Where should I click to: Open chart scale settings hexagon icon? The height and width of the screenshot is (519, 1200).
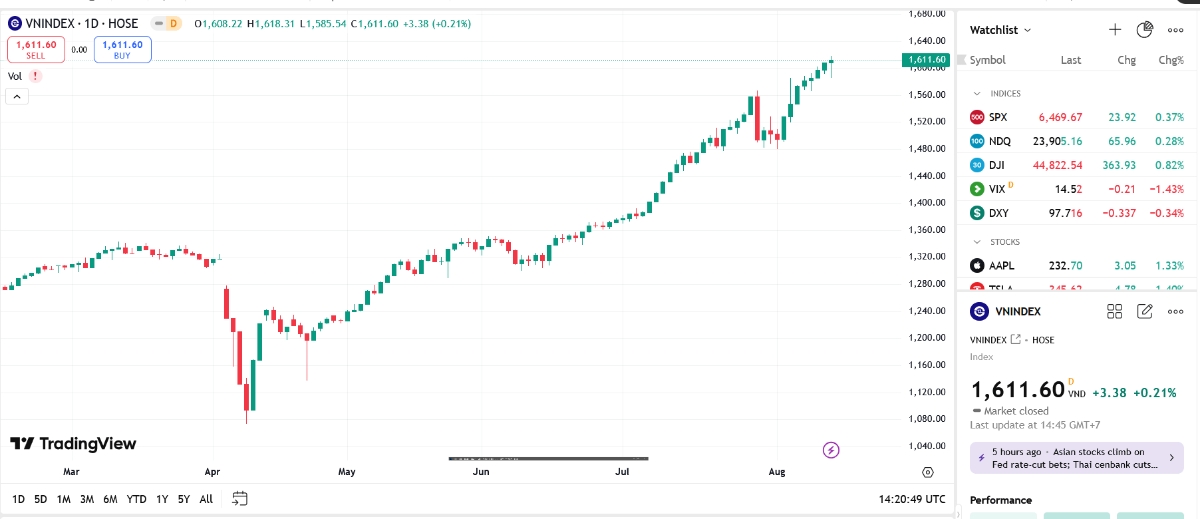[x=927, y=472]
